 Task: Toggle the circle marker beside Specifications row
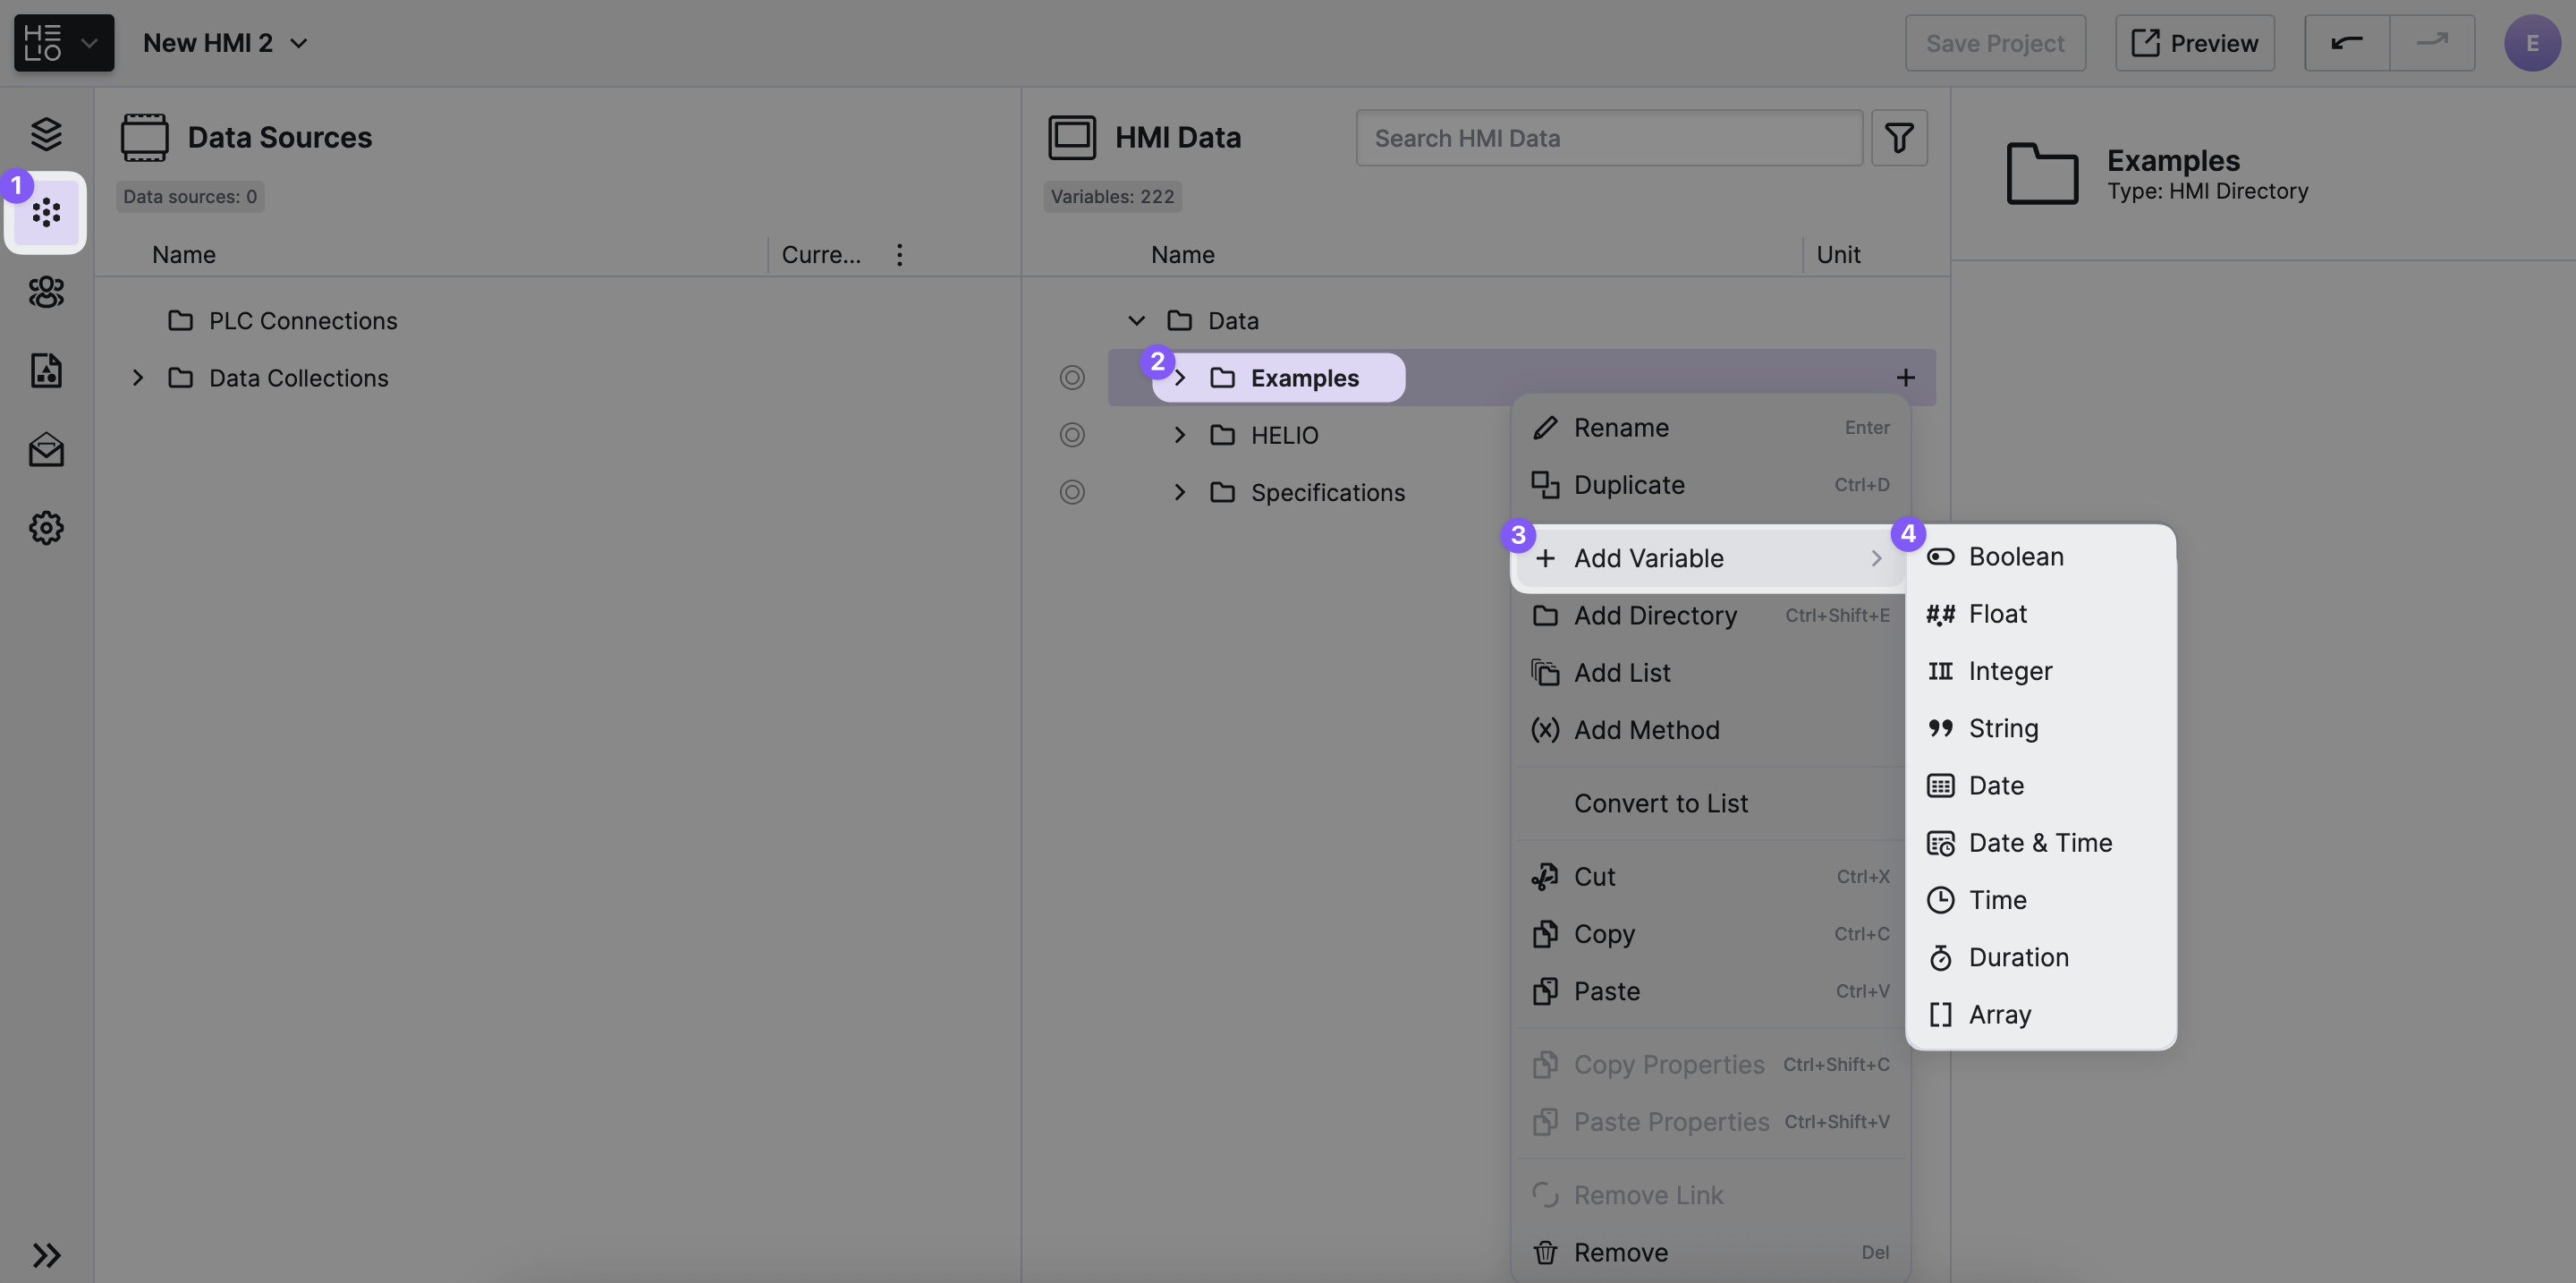click(x=1072, y=492)
